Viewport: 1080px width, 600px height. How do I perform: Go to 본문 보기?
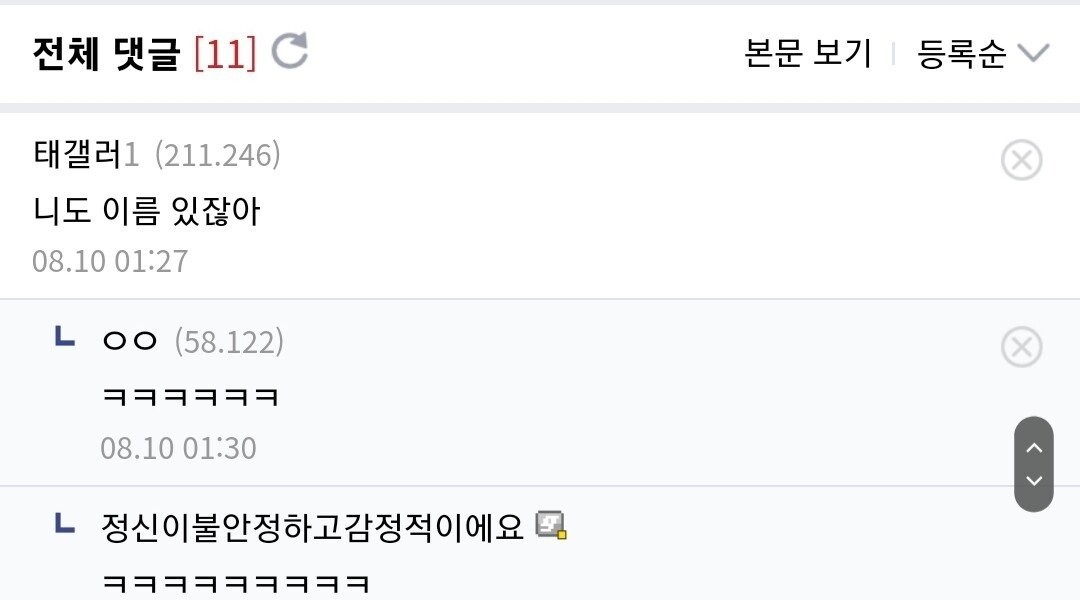coord(808,53)
